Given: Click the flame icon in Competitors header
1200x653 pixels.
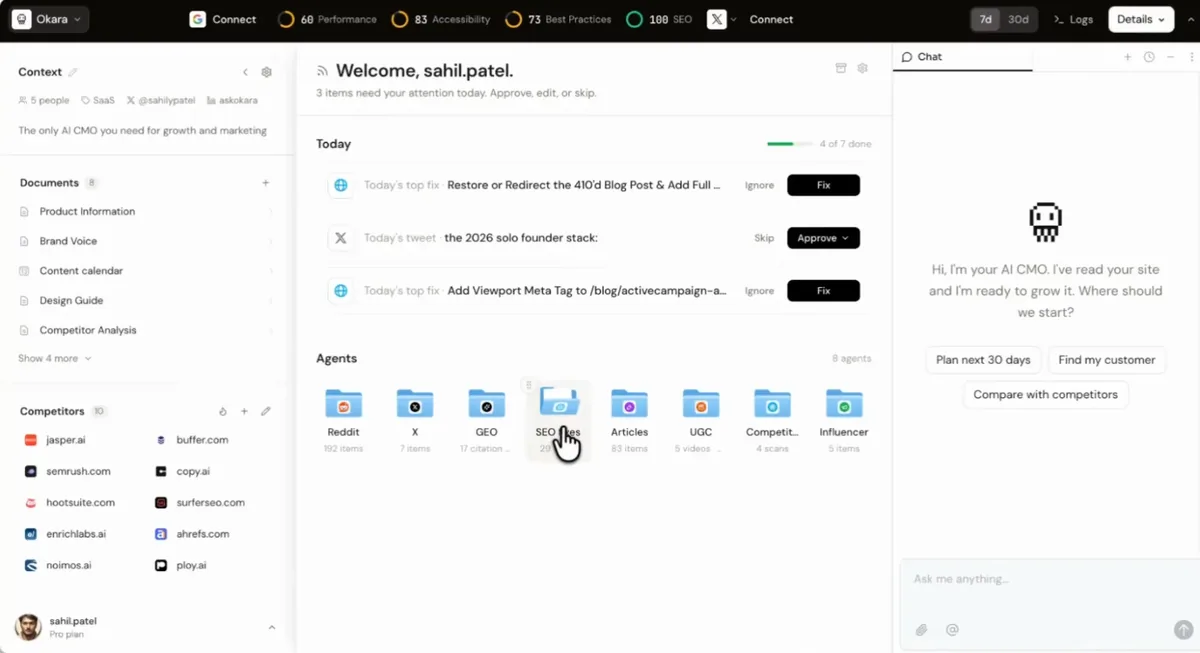Looking at the screenshot, I should [223, 411].
